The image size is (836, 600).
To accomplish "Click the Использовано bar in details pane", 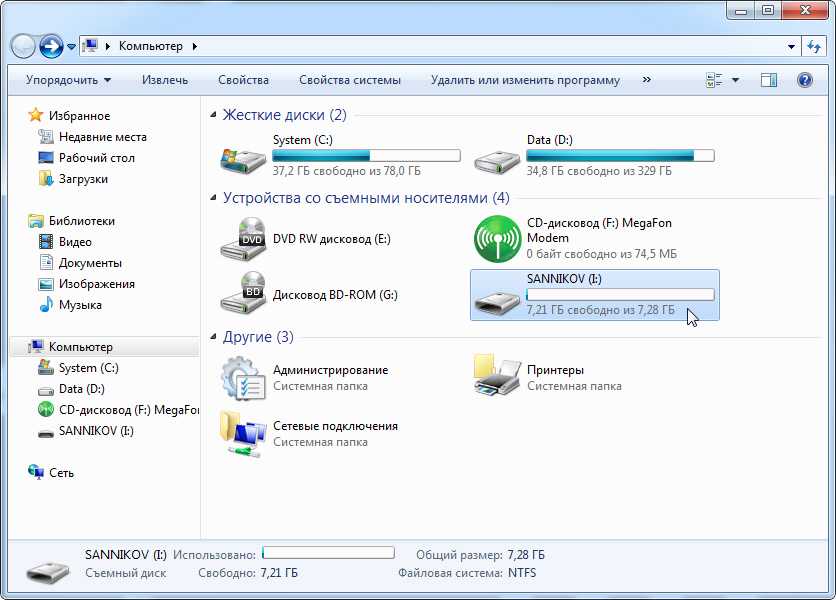I will [x=328, y=553].
